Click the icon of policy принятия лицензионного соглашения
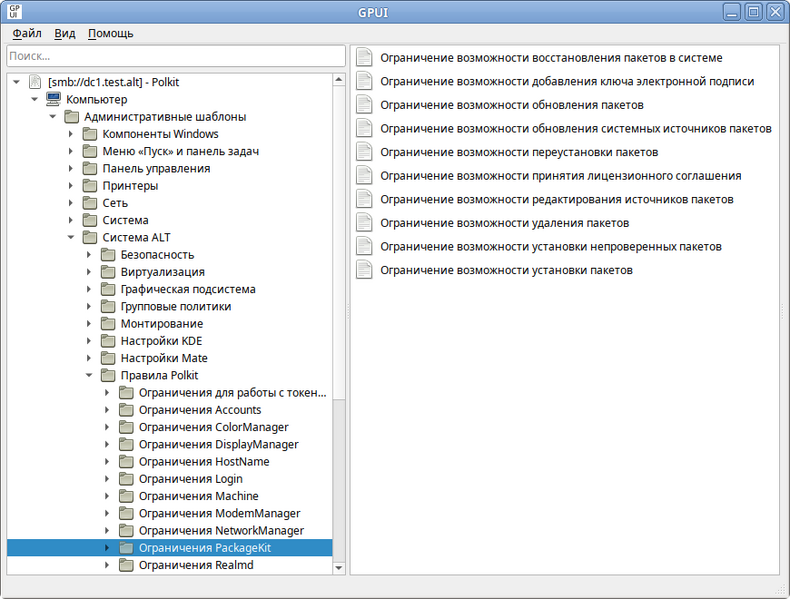The height and width of the screenshot is (599, 790). [364, 176]
